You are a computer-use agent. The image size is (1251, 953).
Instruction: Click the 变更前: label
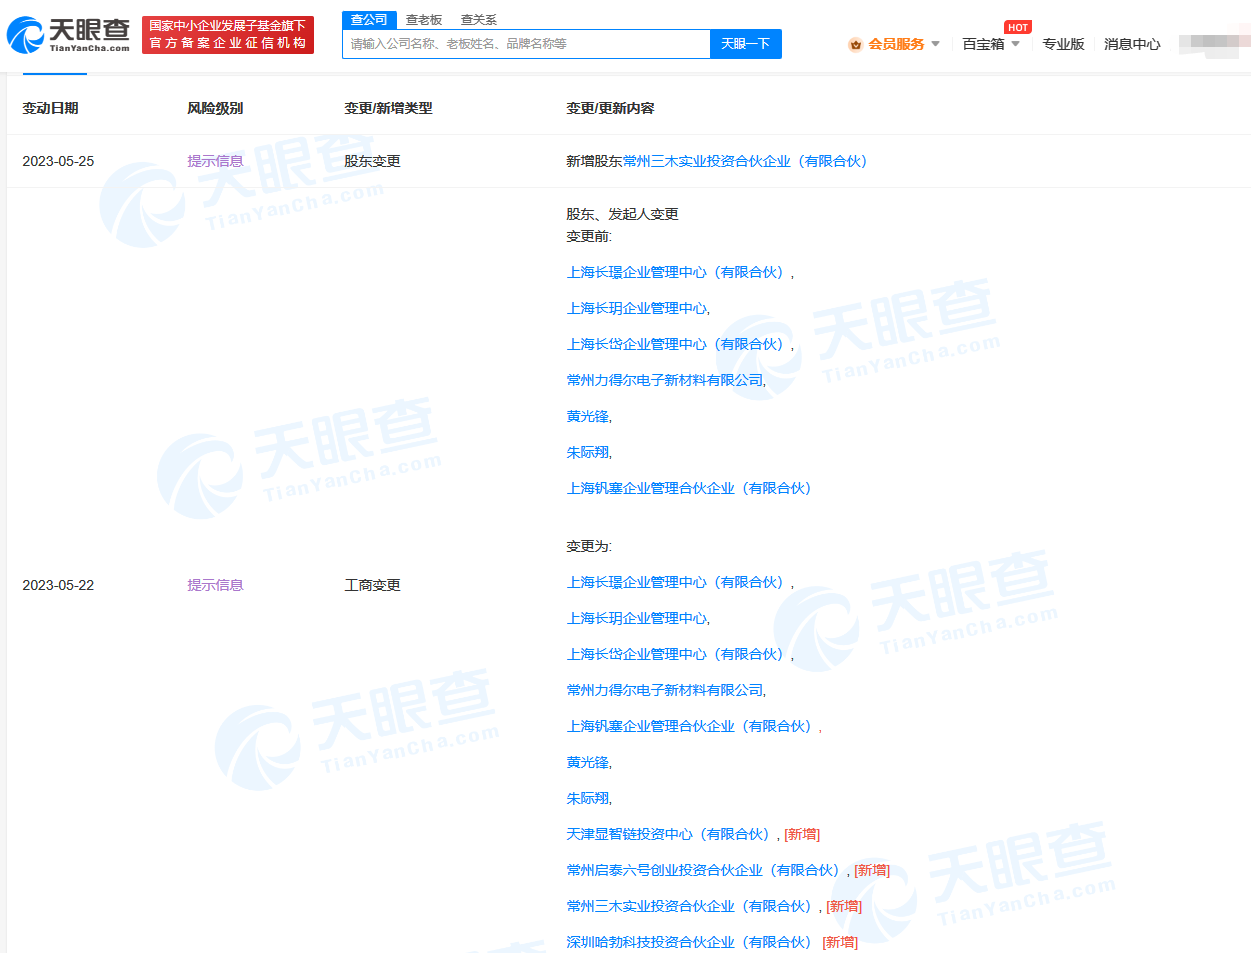(x=589, y=236)
